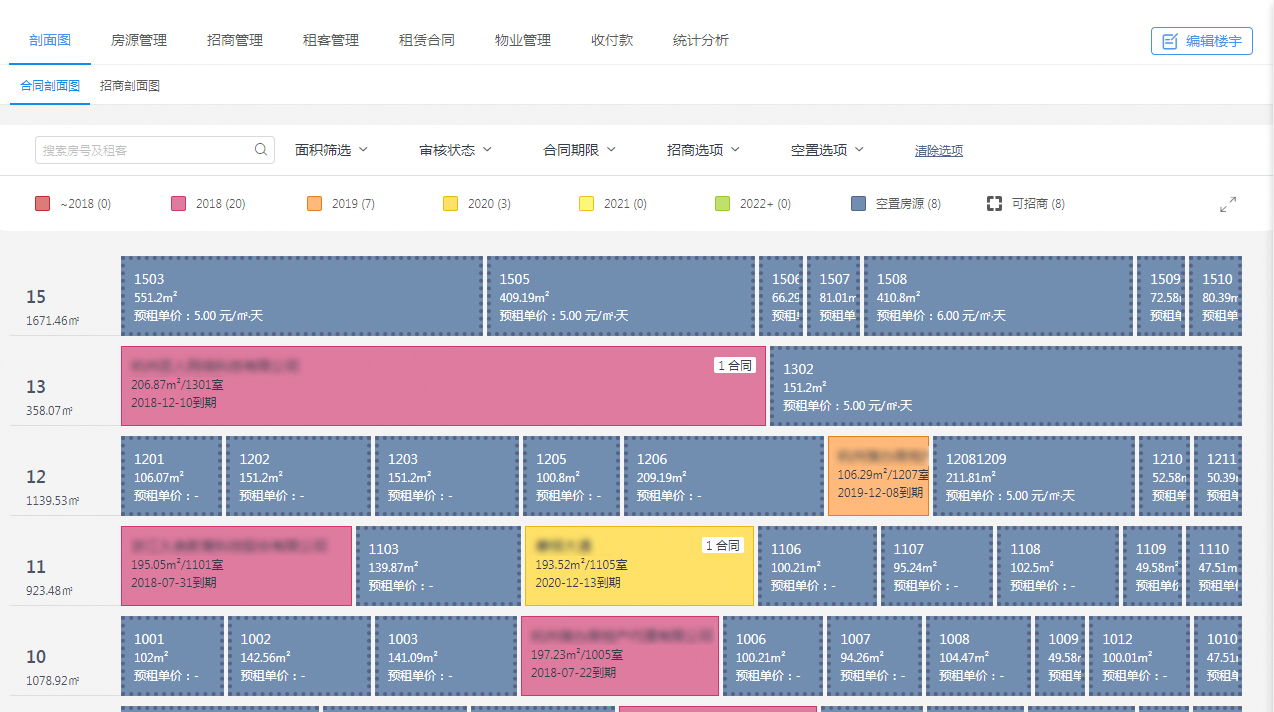Click the search magnifier icon
This screenshot has height=712, width=1274.
[x=261, y=150]
